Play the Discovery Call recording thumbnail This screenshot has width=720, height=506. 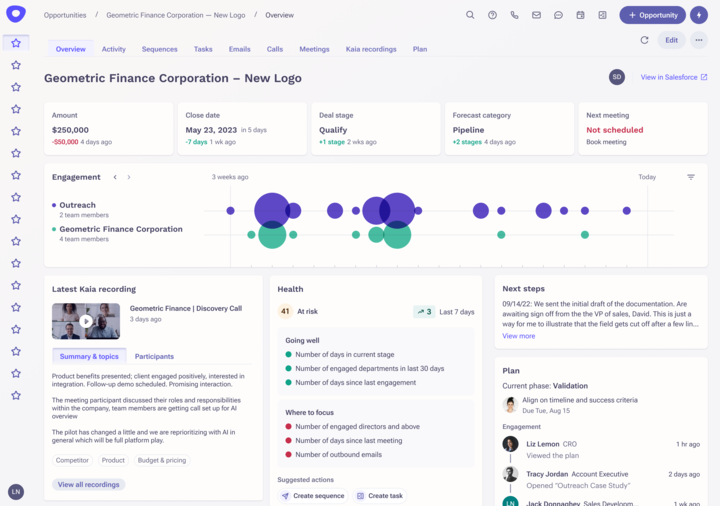click(86, 321)
